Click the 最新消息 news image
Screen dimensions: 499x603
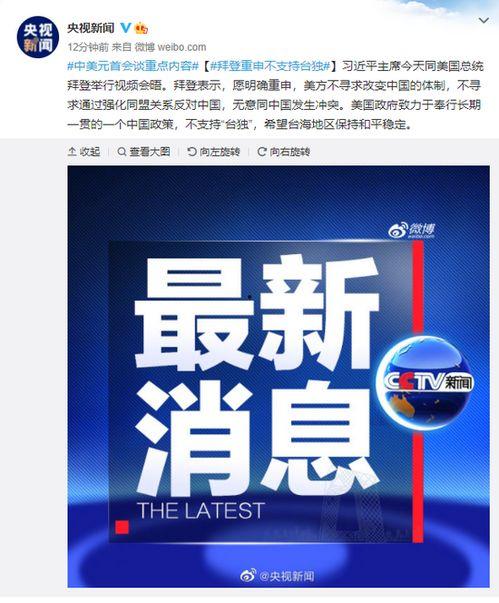[279, 376]
